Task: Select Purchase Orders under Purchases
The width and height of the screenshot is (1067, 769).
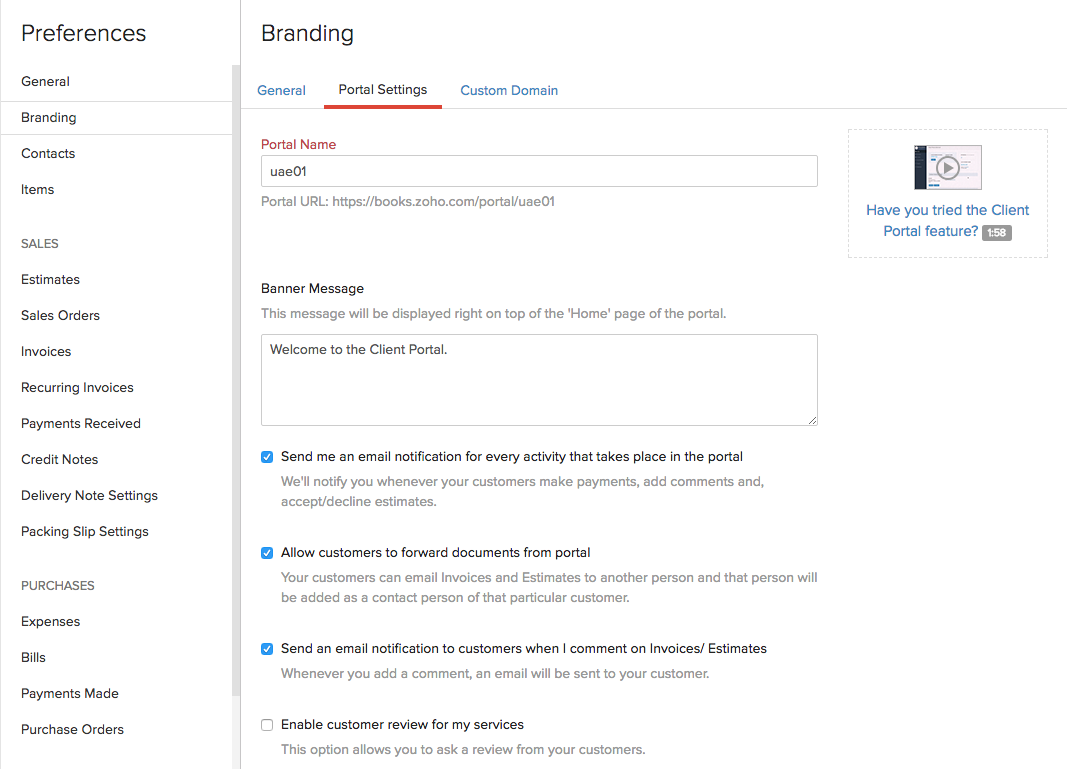Action: (72, 729)
